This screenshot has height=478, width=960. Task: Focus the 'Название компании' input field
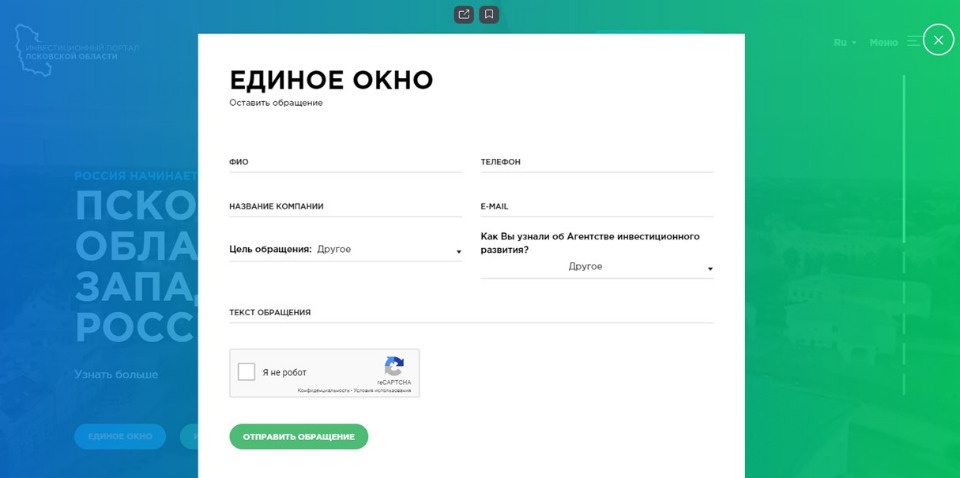pos(345,206)
